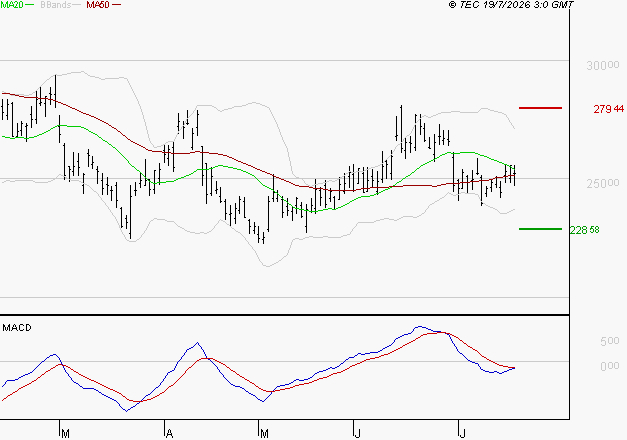
Task: Click the dark red swatch beside MA50
Action: tap(116, 4)
